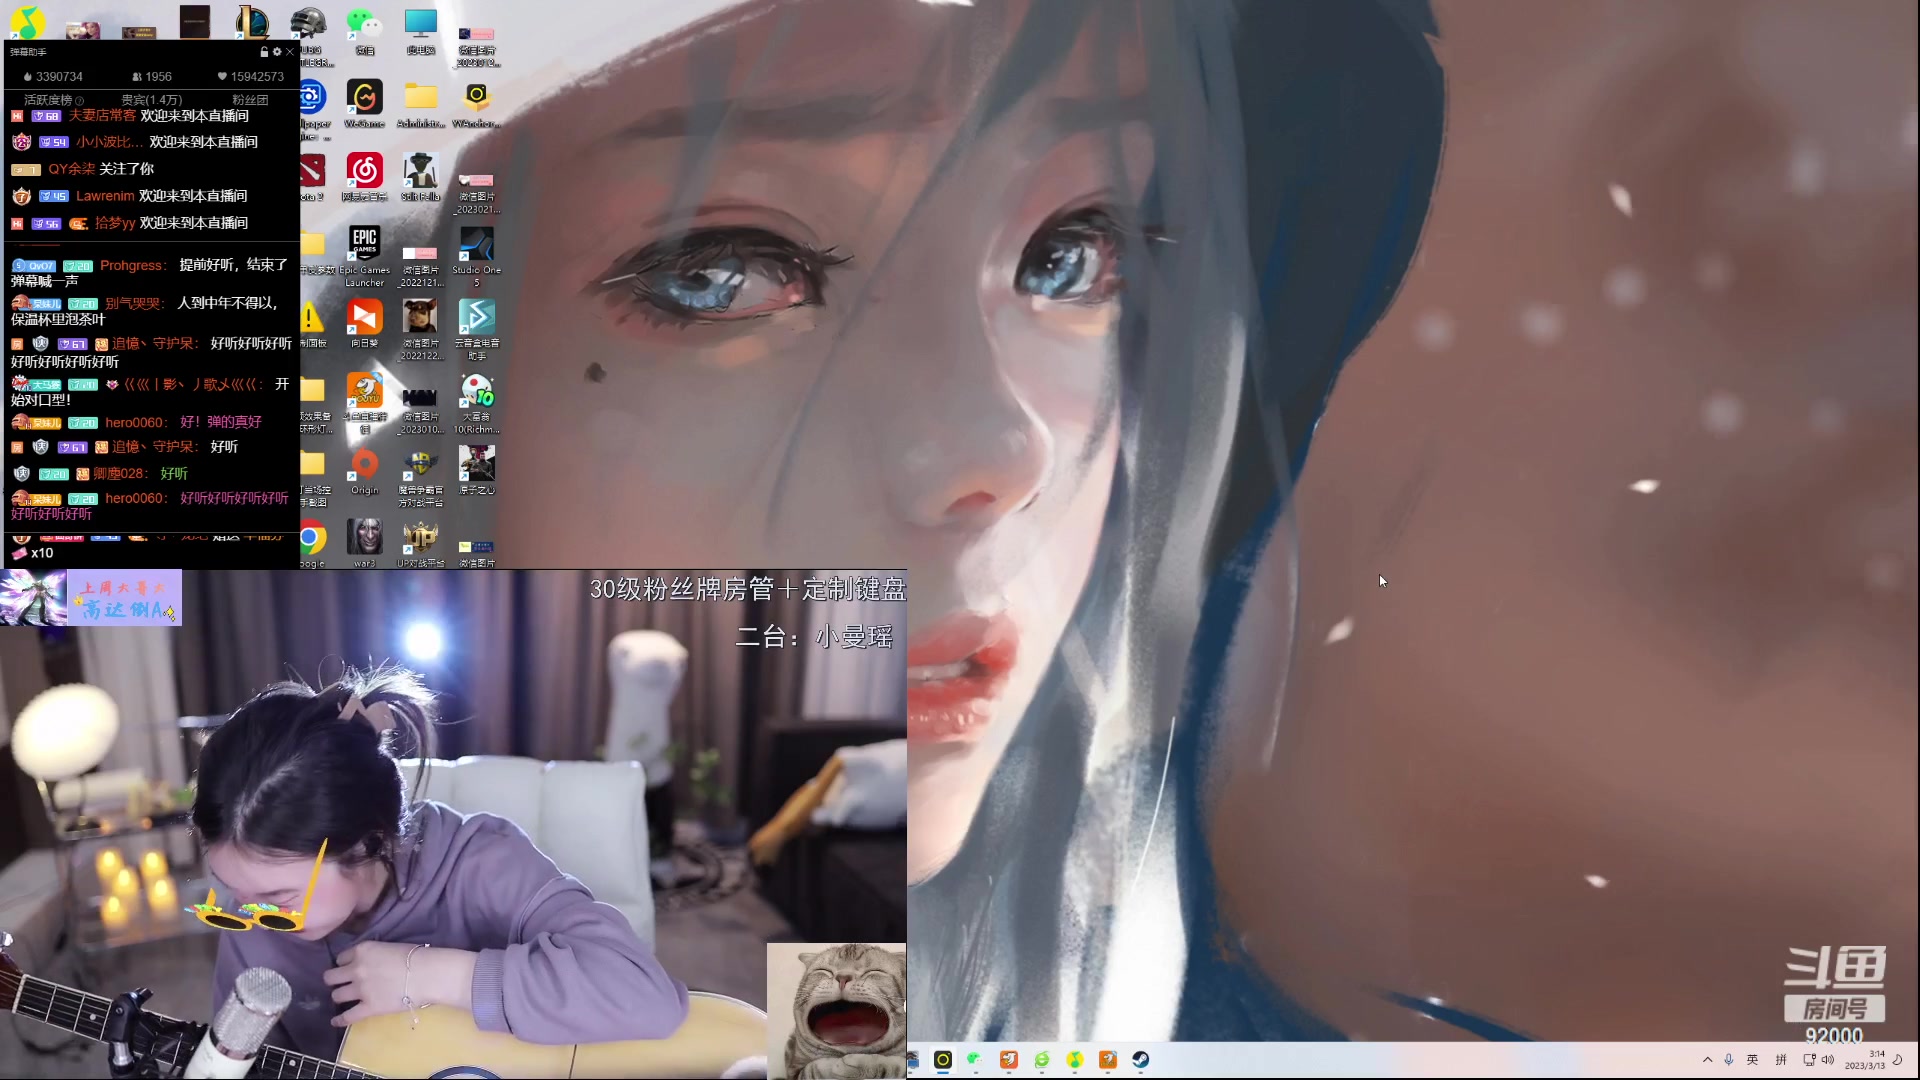Launch the 原子之心 game shortcut
The width and height of the screenshot is (1920, 1080).
coord(477,471)
